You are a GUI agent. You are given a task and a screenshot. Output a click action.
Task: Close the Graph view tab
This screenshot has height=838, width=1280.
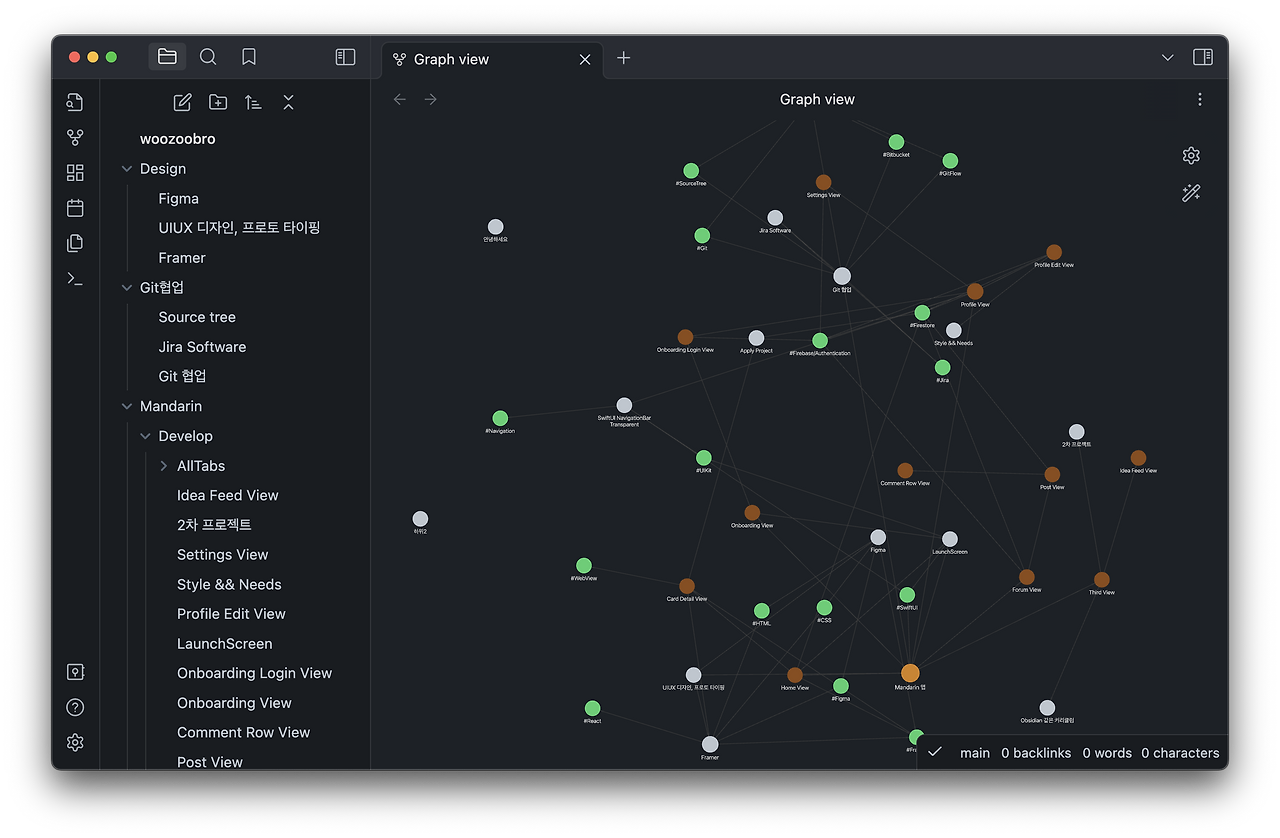(x=585, y=59)
